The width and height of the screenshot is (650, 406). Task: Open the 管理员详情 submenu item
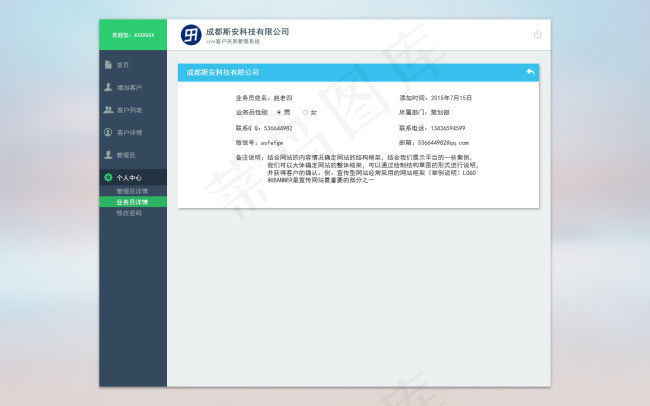tap(133, 191)
